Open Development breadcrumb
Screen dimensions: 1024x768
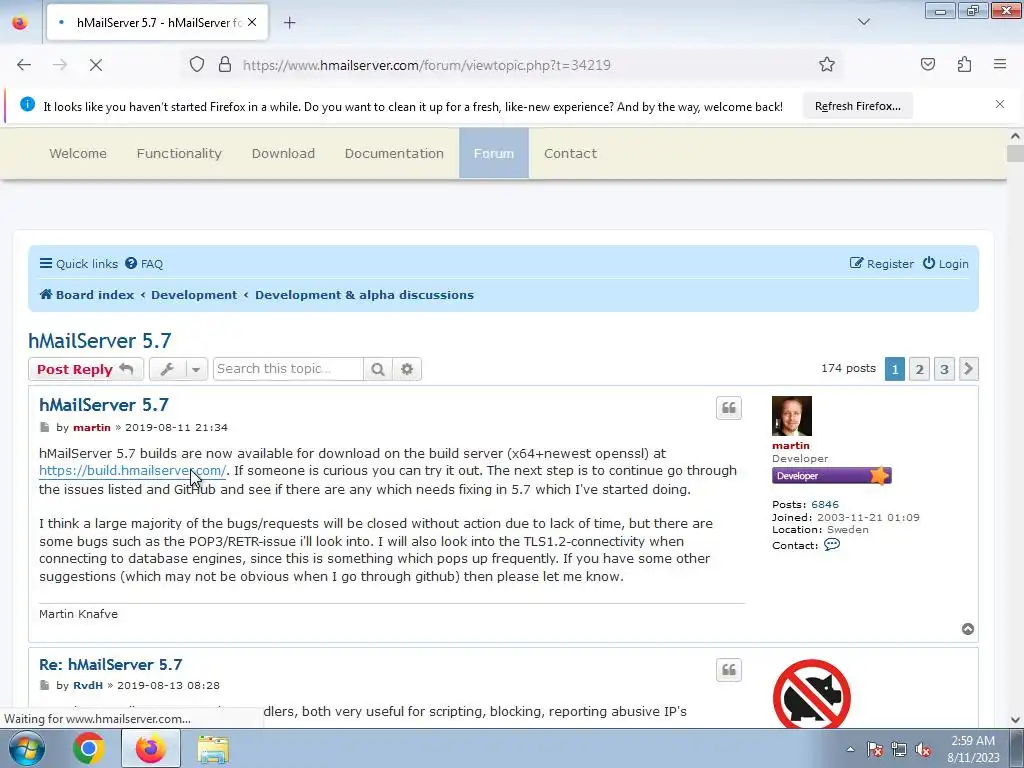tap(194, 295)
